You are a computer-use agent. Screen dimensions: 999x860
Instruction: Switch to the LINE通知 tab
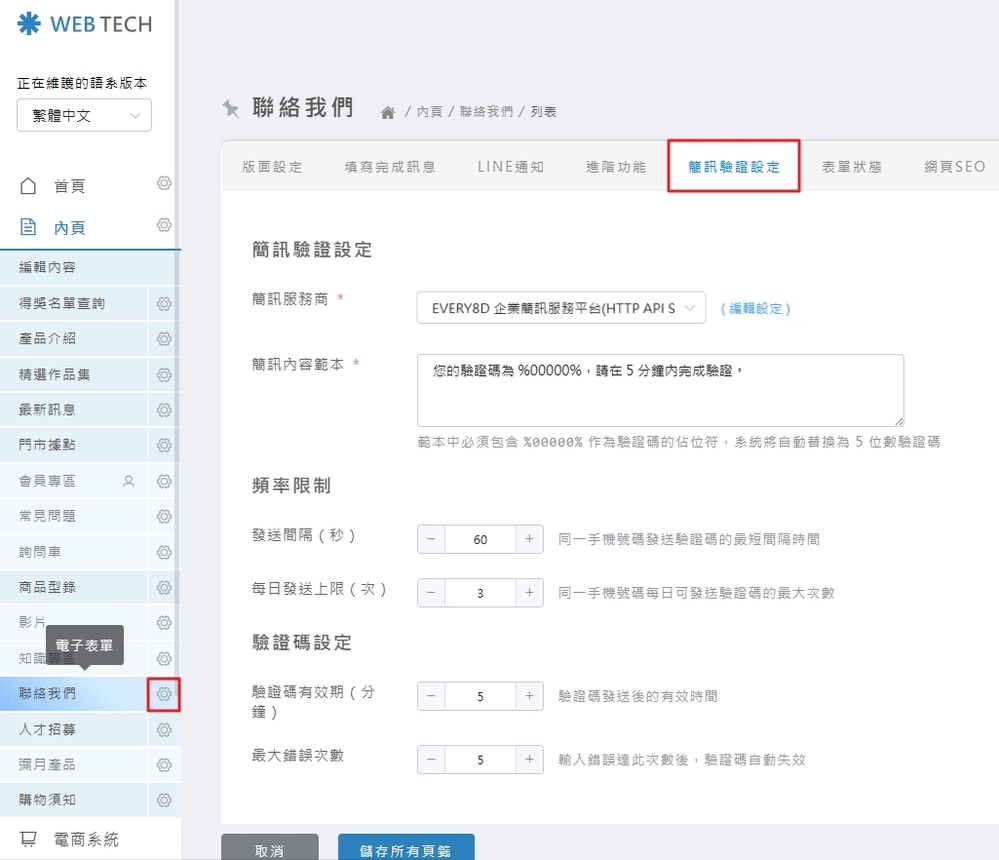click(510, 167)
